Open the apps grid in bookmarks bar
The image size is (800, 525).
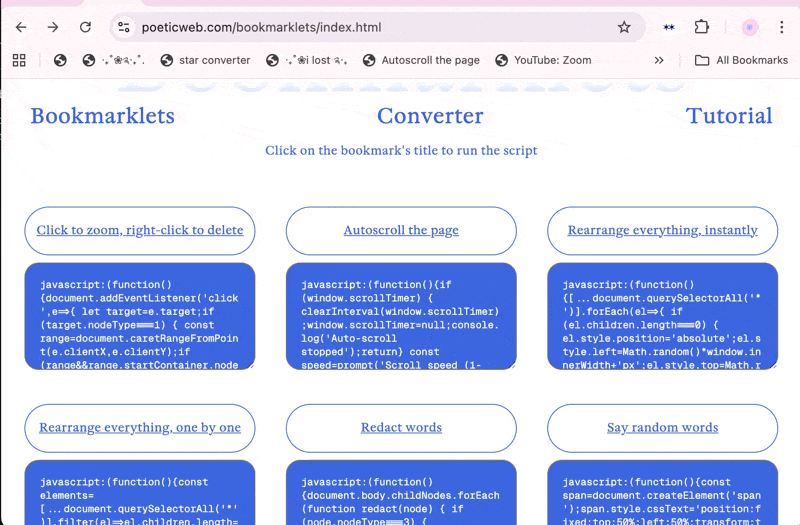tap(19, 60)
